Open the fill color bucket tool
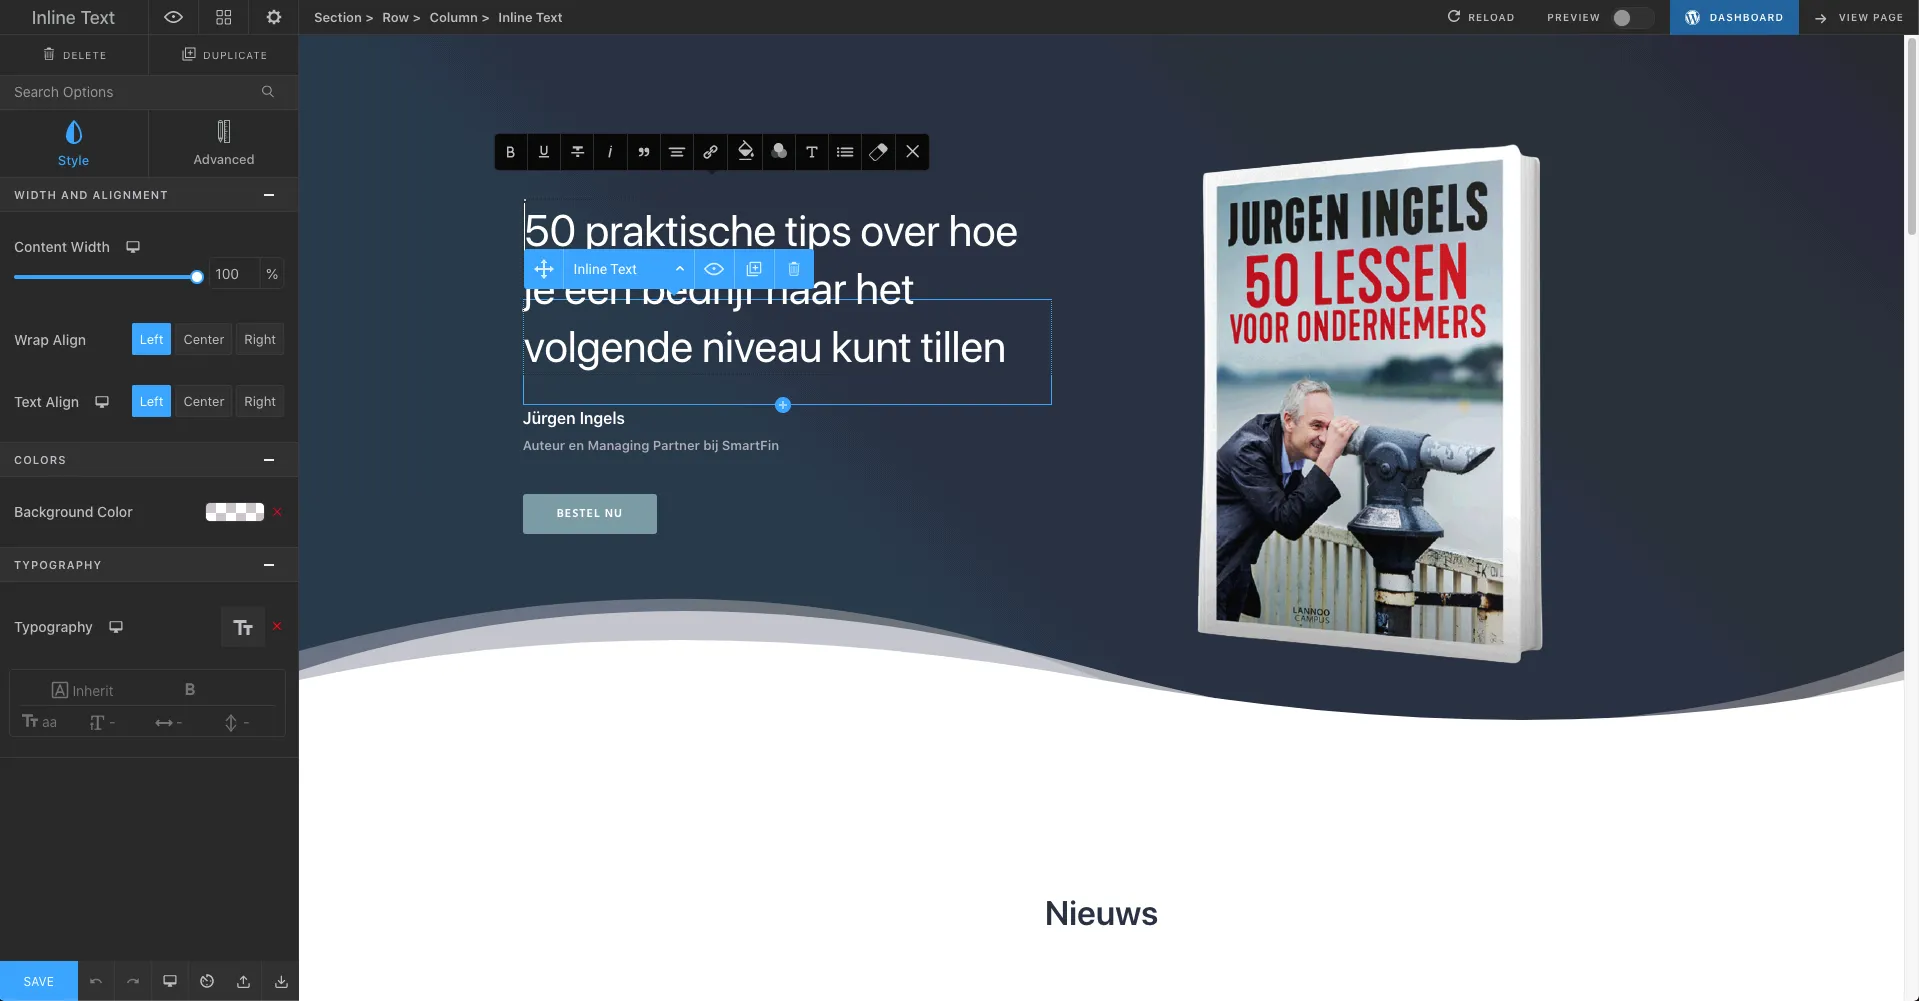1919x1001 pixels. coord(745,152)
